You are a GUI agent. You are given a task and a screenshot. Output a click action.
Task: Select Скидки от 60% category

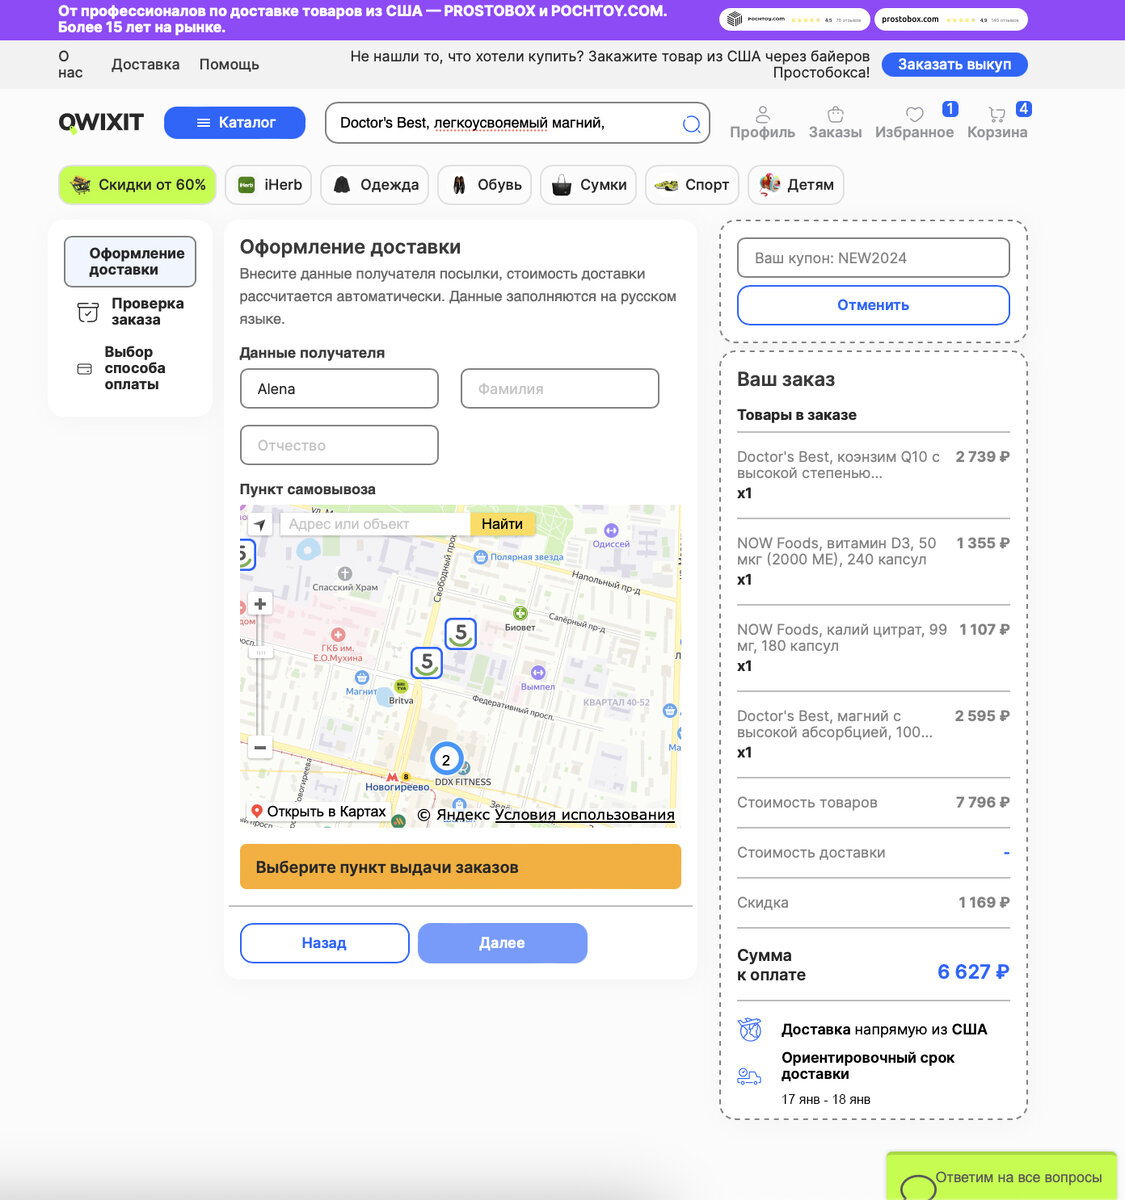137,185
